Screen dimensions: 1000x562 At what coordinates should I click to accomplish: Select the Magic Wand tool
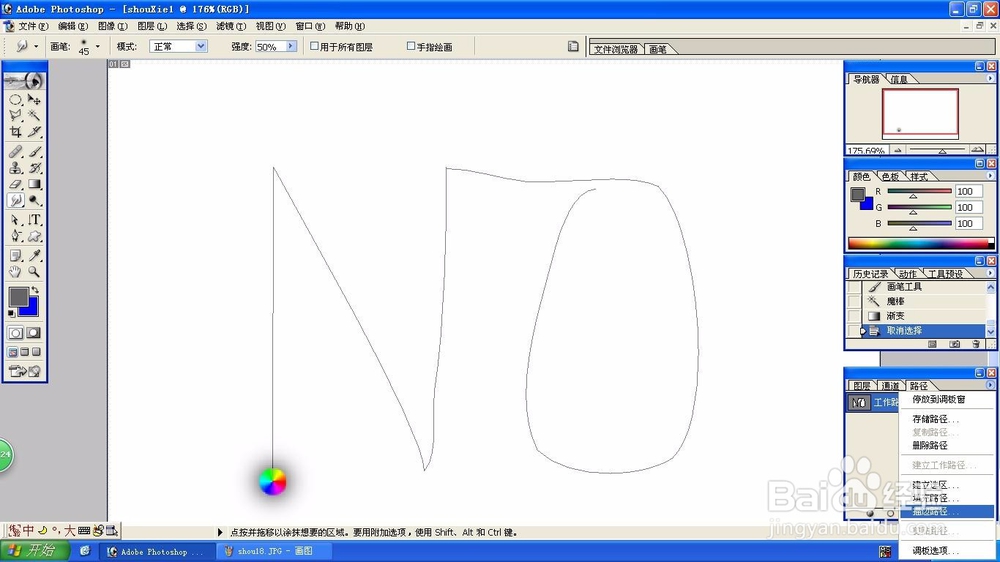34,115
